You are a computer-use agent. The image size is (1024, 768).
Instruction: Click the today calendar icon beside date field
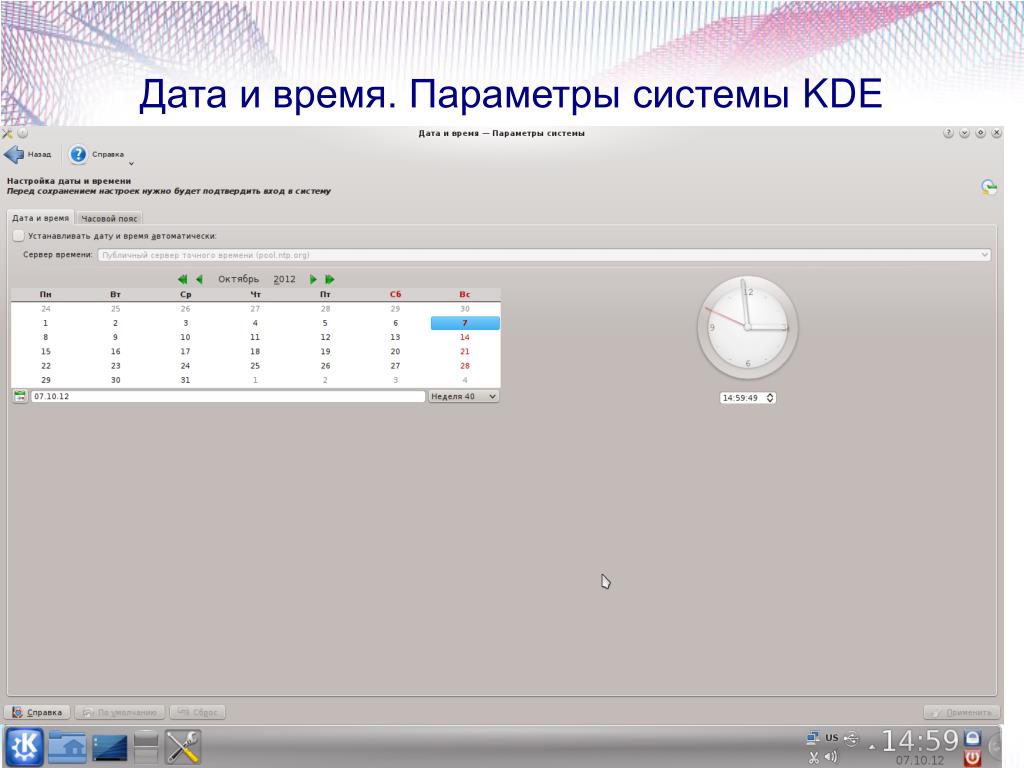(x=20, y=396)
